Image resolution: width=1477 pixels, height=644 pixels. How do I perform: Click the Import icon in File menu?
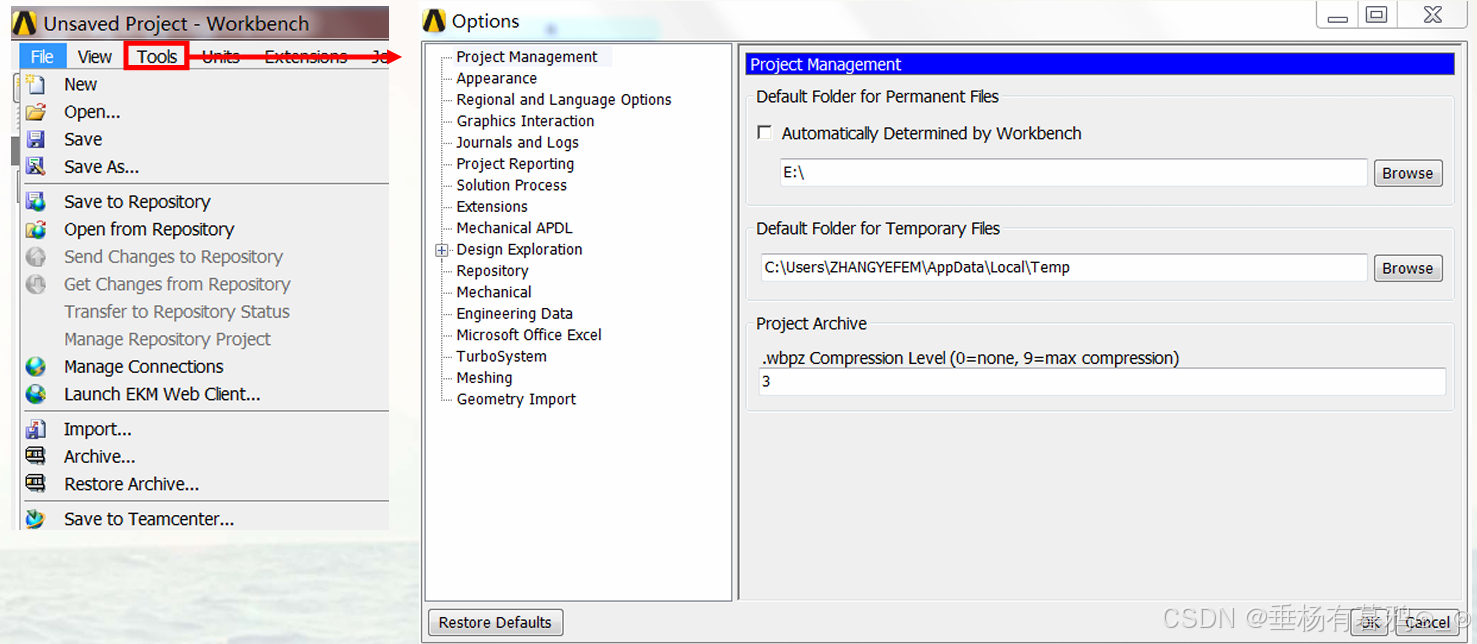36,429
